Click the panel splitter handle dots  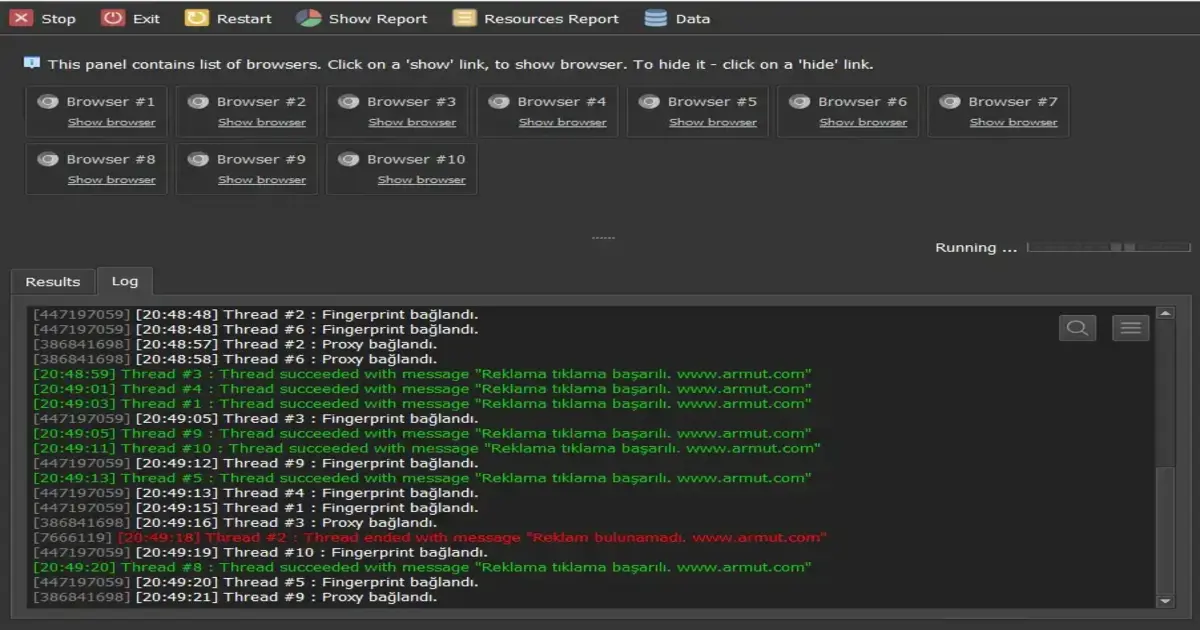603,238
